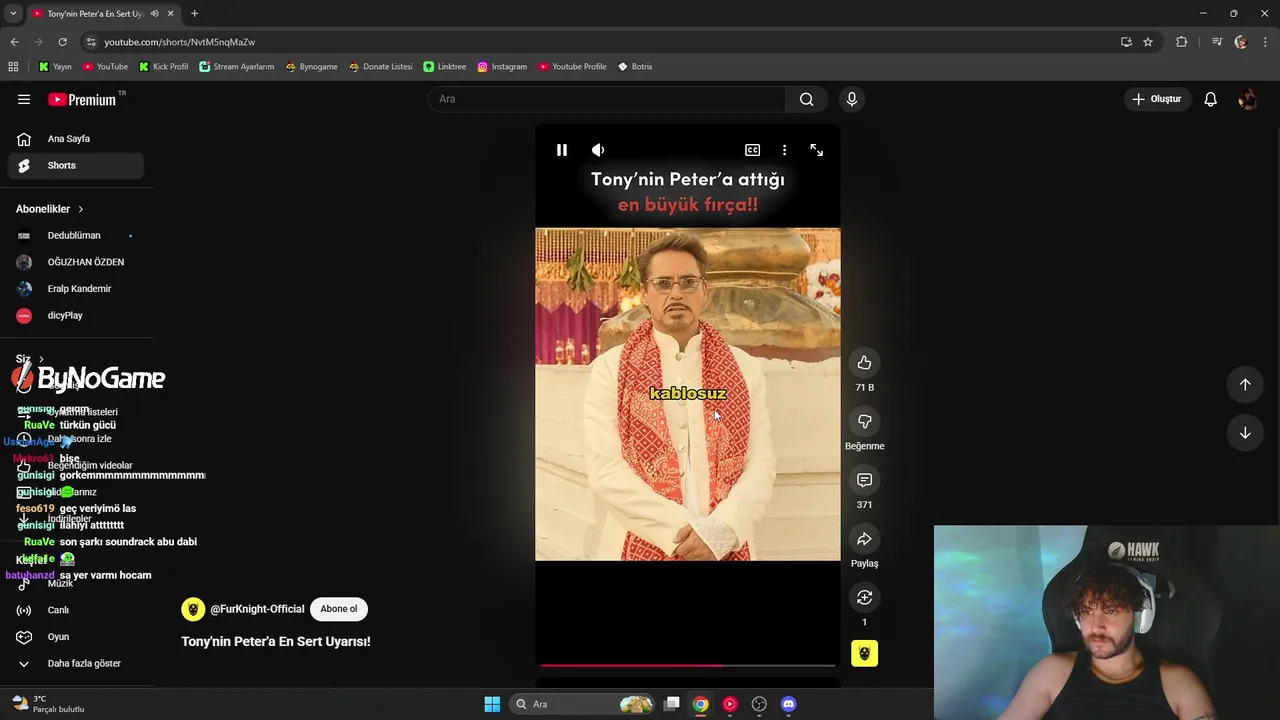Screen dimensions: 1280x720
Task: Seek within the red Shorts progress bar
Action: pos(688,665)
